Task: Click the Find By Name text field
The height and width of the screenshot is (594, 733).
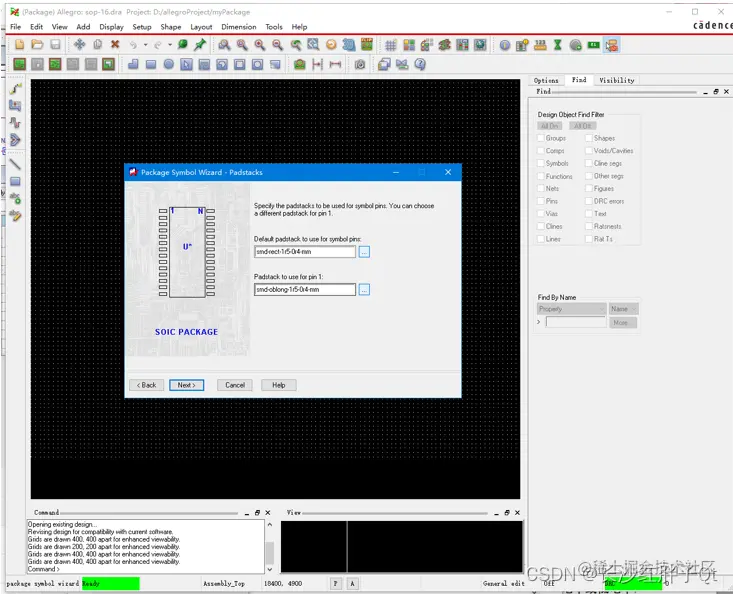Action: click(x=576, y=322)
